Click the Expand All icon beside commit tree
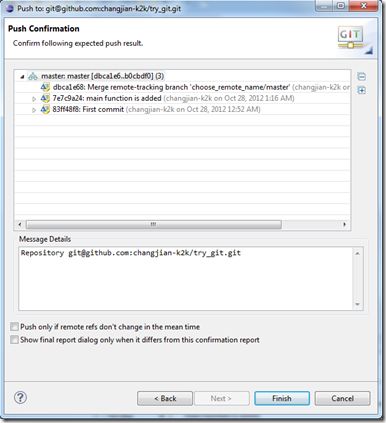Image resolution: width=386 pixels, height=423 pixels. pos(361,90)
